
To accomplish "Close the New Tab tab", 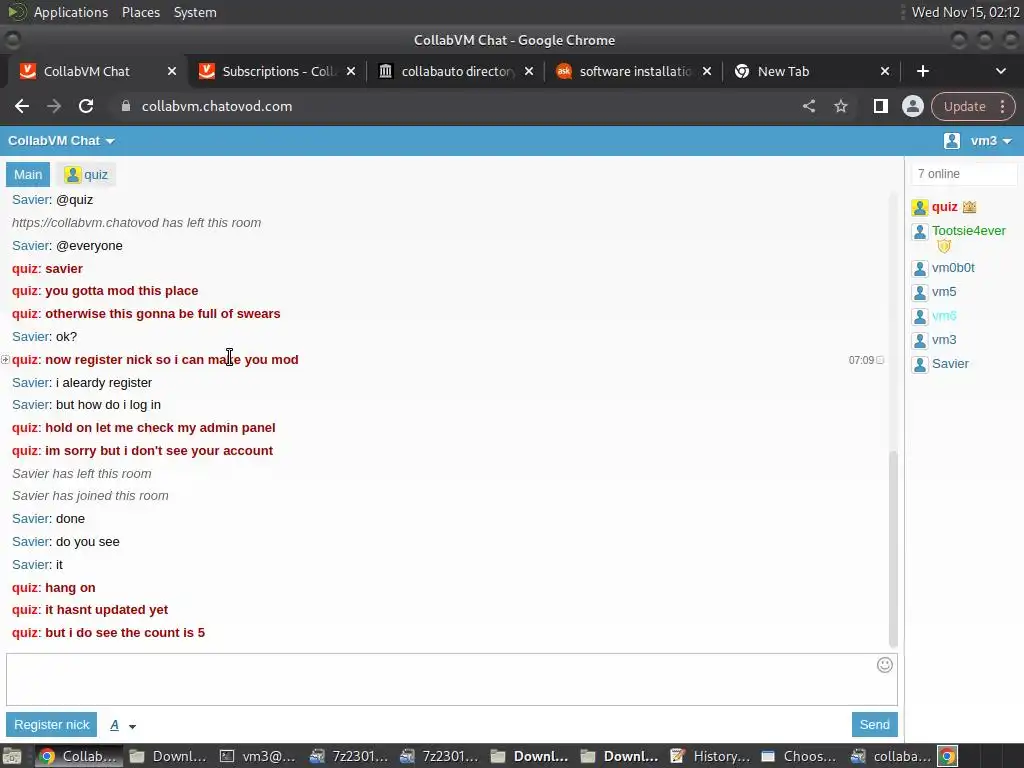I will pyautogui.click(x=885, y=71).
